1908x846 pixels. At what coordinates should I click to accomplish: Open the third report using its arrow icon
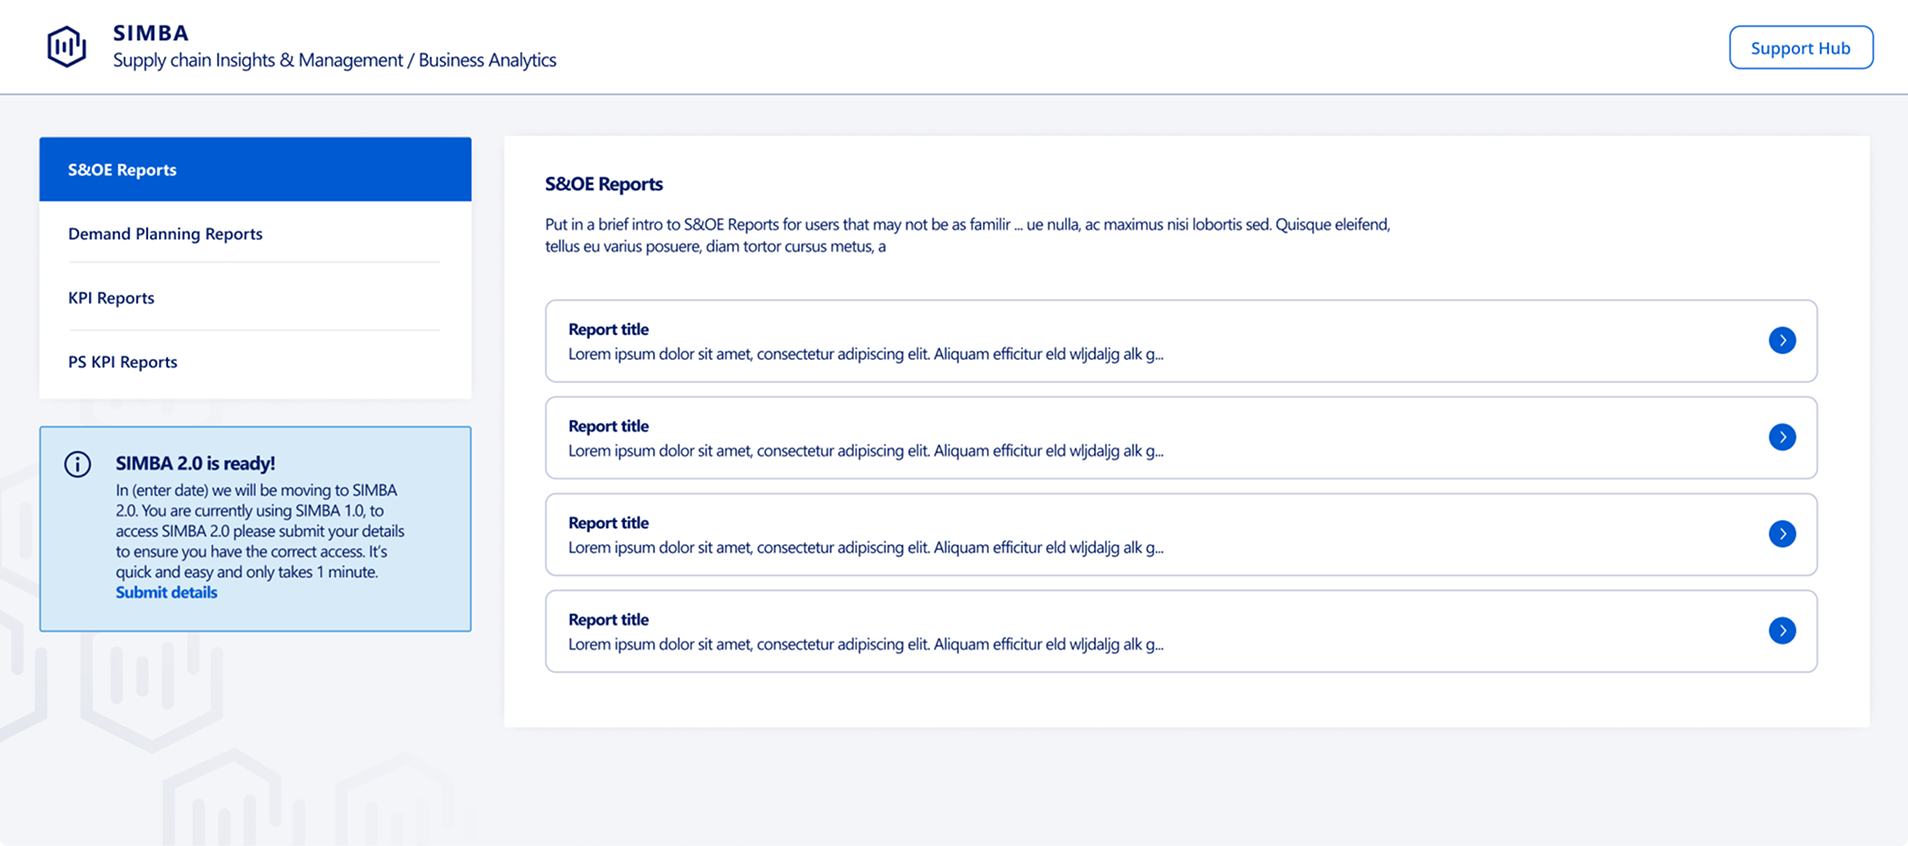1782,534
